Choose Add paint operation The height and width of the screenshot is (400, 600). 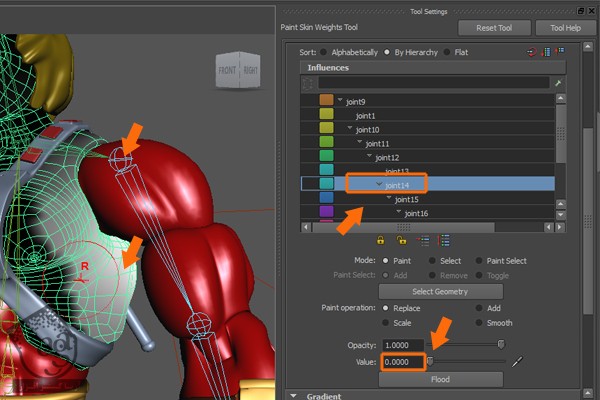pos(479,308)
